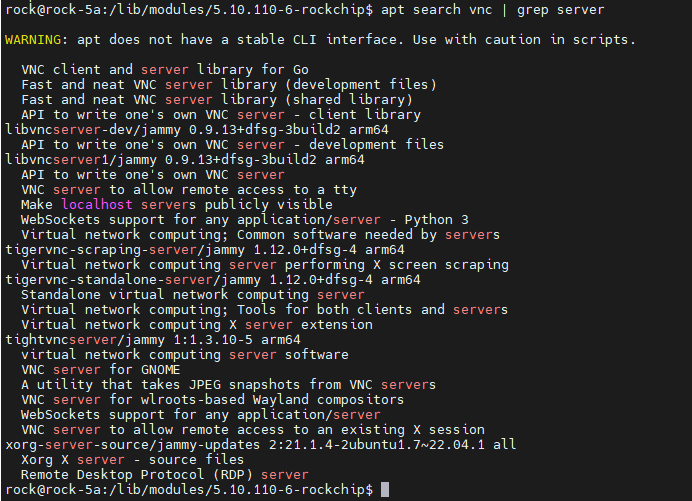Click the tigervnc-standalone-server/jammy package line
This screenshot has height=501, width=692.
(x=213, y=280)
